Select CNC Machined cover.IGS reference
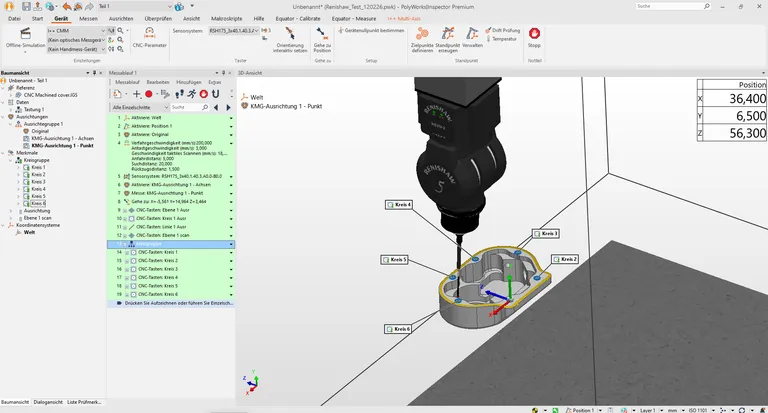The height and width of the screenshot is (413, 768). 50,95
